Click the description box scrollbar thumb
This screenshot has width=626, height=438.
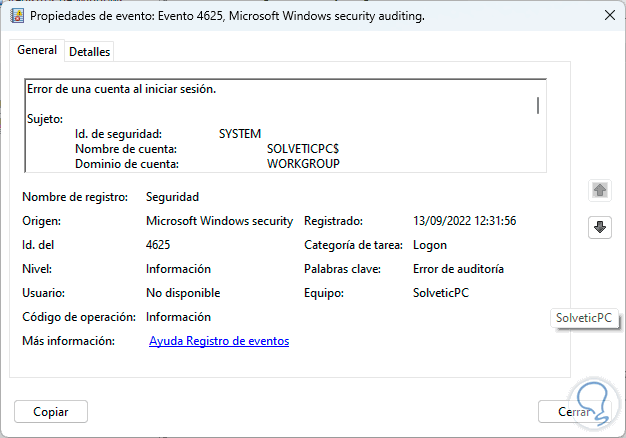[x=538, y=106]
